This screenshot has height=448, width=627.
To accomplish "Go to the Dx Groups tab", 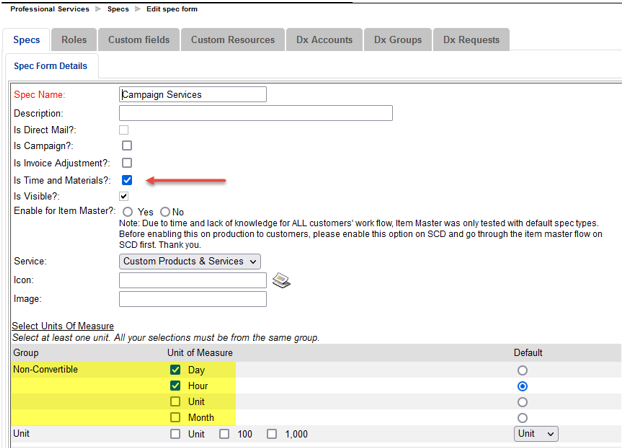I will pos(398,40).
